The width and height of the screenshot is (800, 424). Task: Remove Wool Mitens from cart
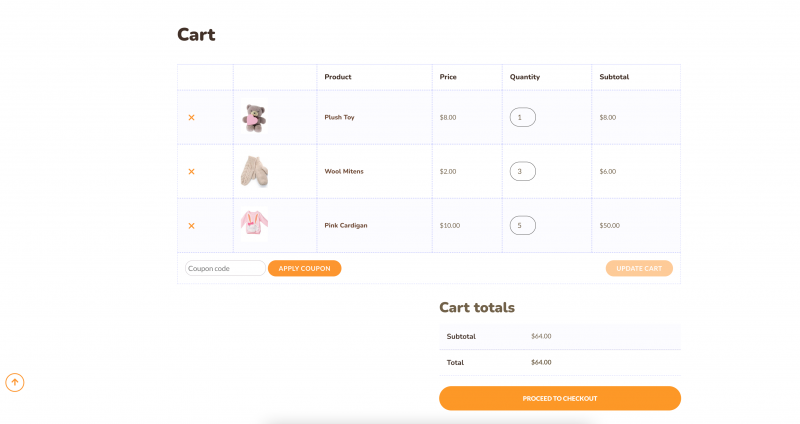(191, 171)
